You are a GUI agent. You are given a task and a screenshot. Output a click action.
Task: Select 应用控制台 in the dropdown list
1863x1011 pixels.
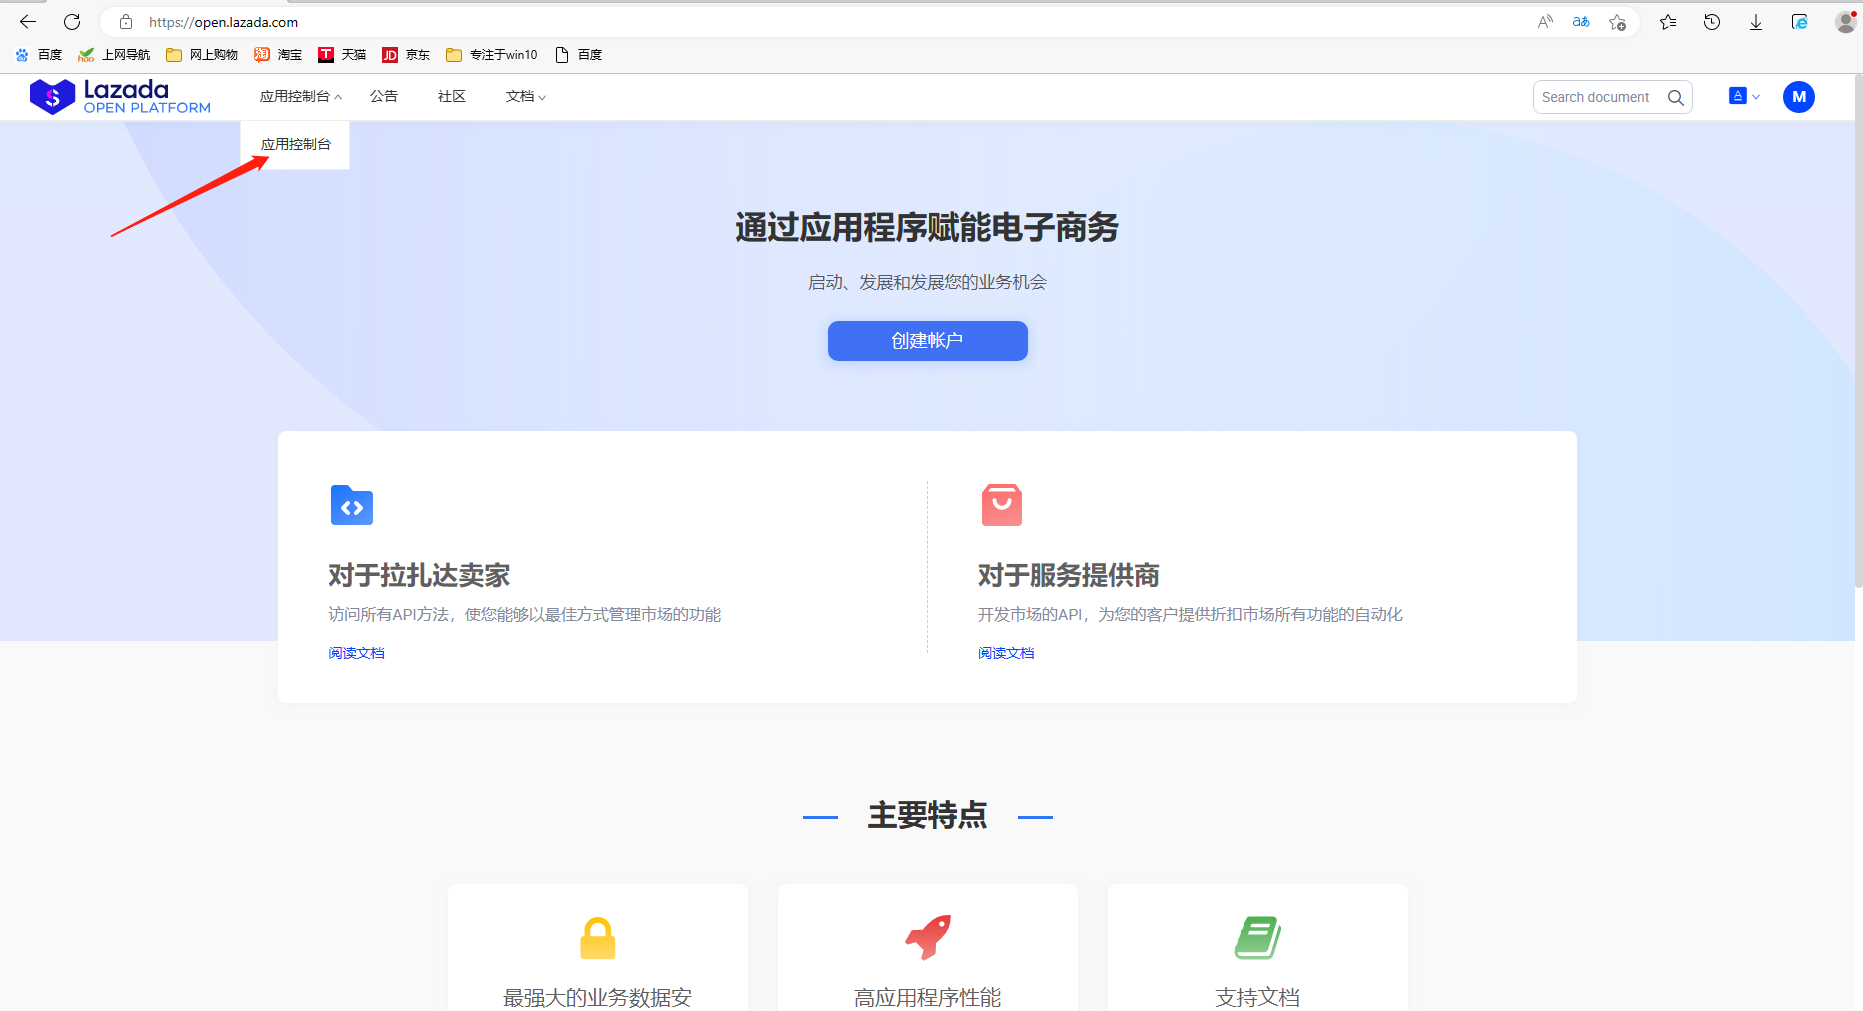click(295, 145)
